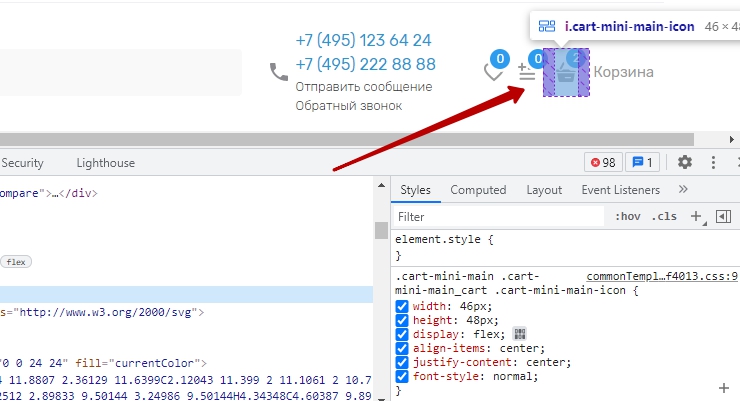Open flexbox editor icon next to display
Screen dimensions: 740x401
[x=519, y=334]
